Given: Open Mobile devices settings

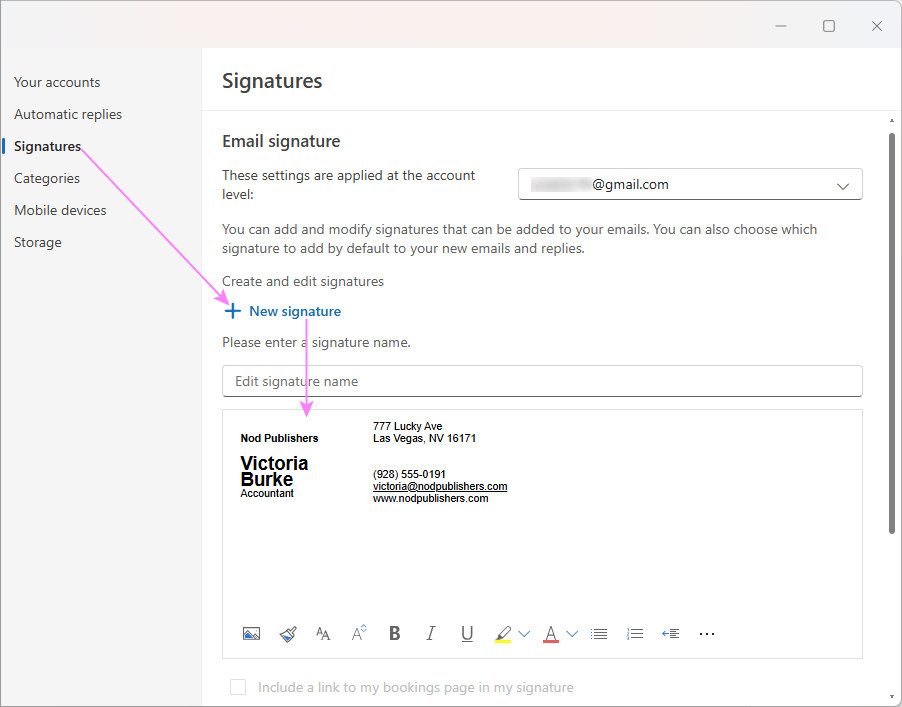Looking at the screenshot, I should click(60, 211).
